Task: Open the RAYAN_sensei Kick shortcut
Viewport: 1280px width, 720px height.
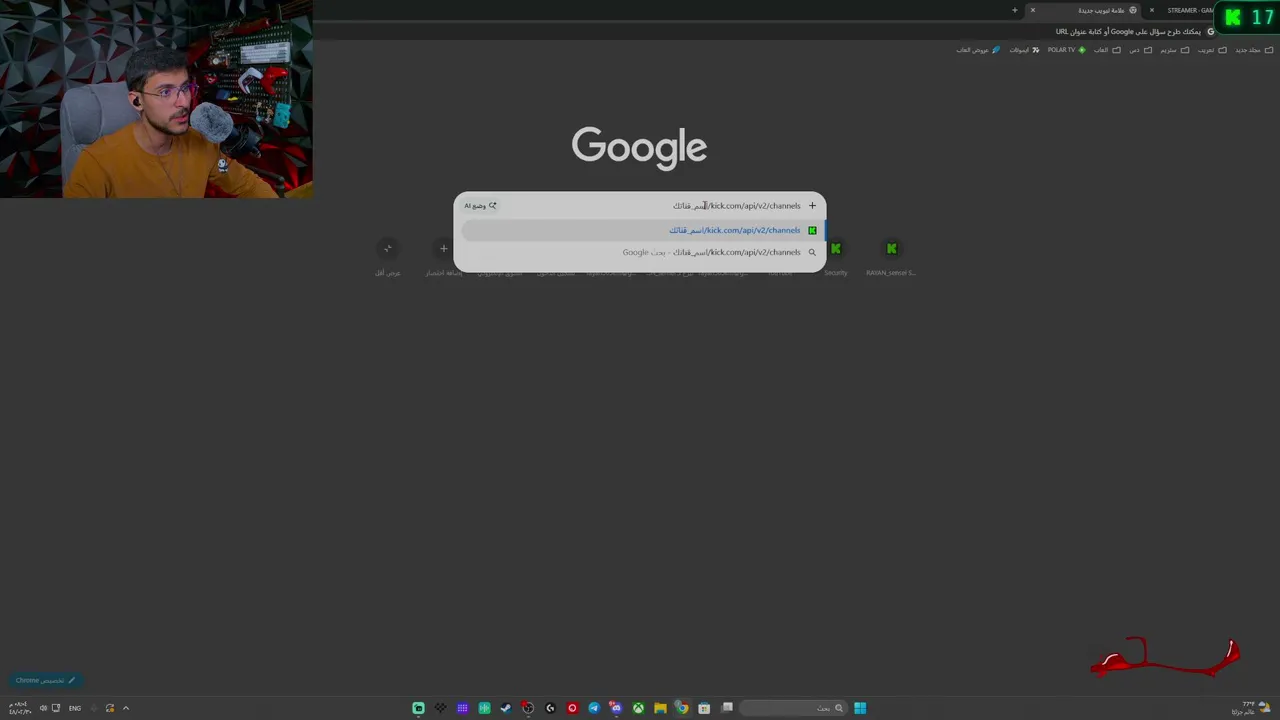Action: click(x=891, y=256)
